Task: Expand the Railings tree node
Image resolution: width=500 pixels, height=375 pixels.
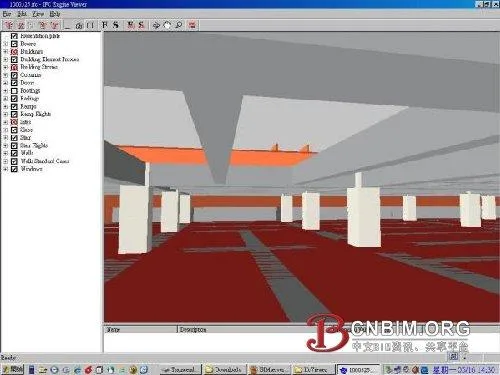Action: pyautogui.click(x=6, y=99)
